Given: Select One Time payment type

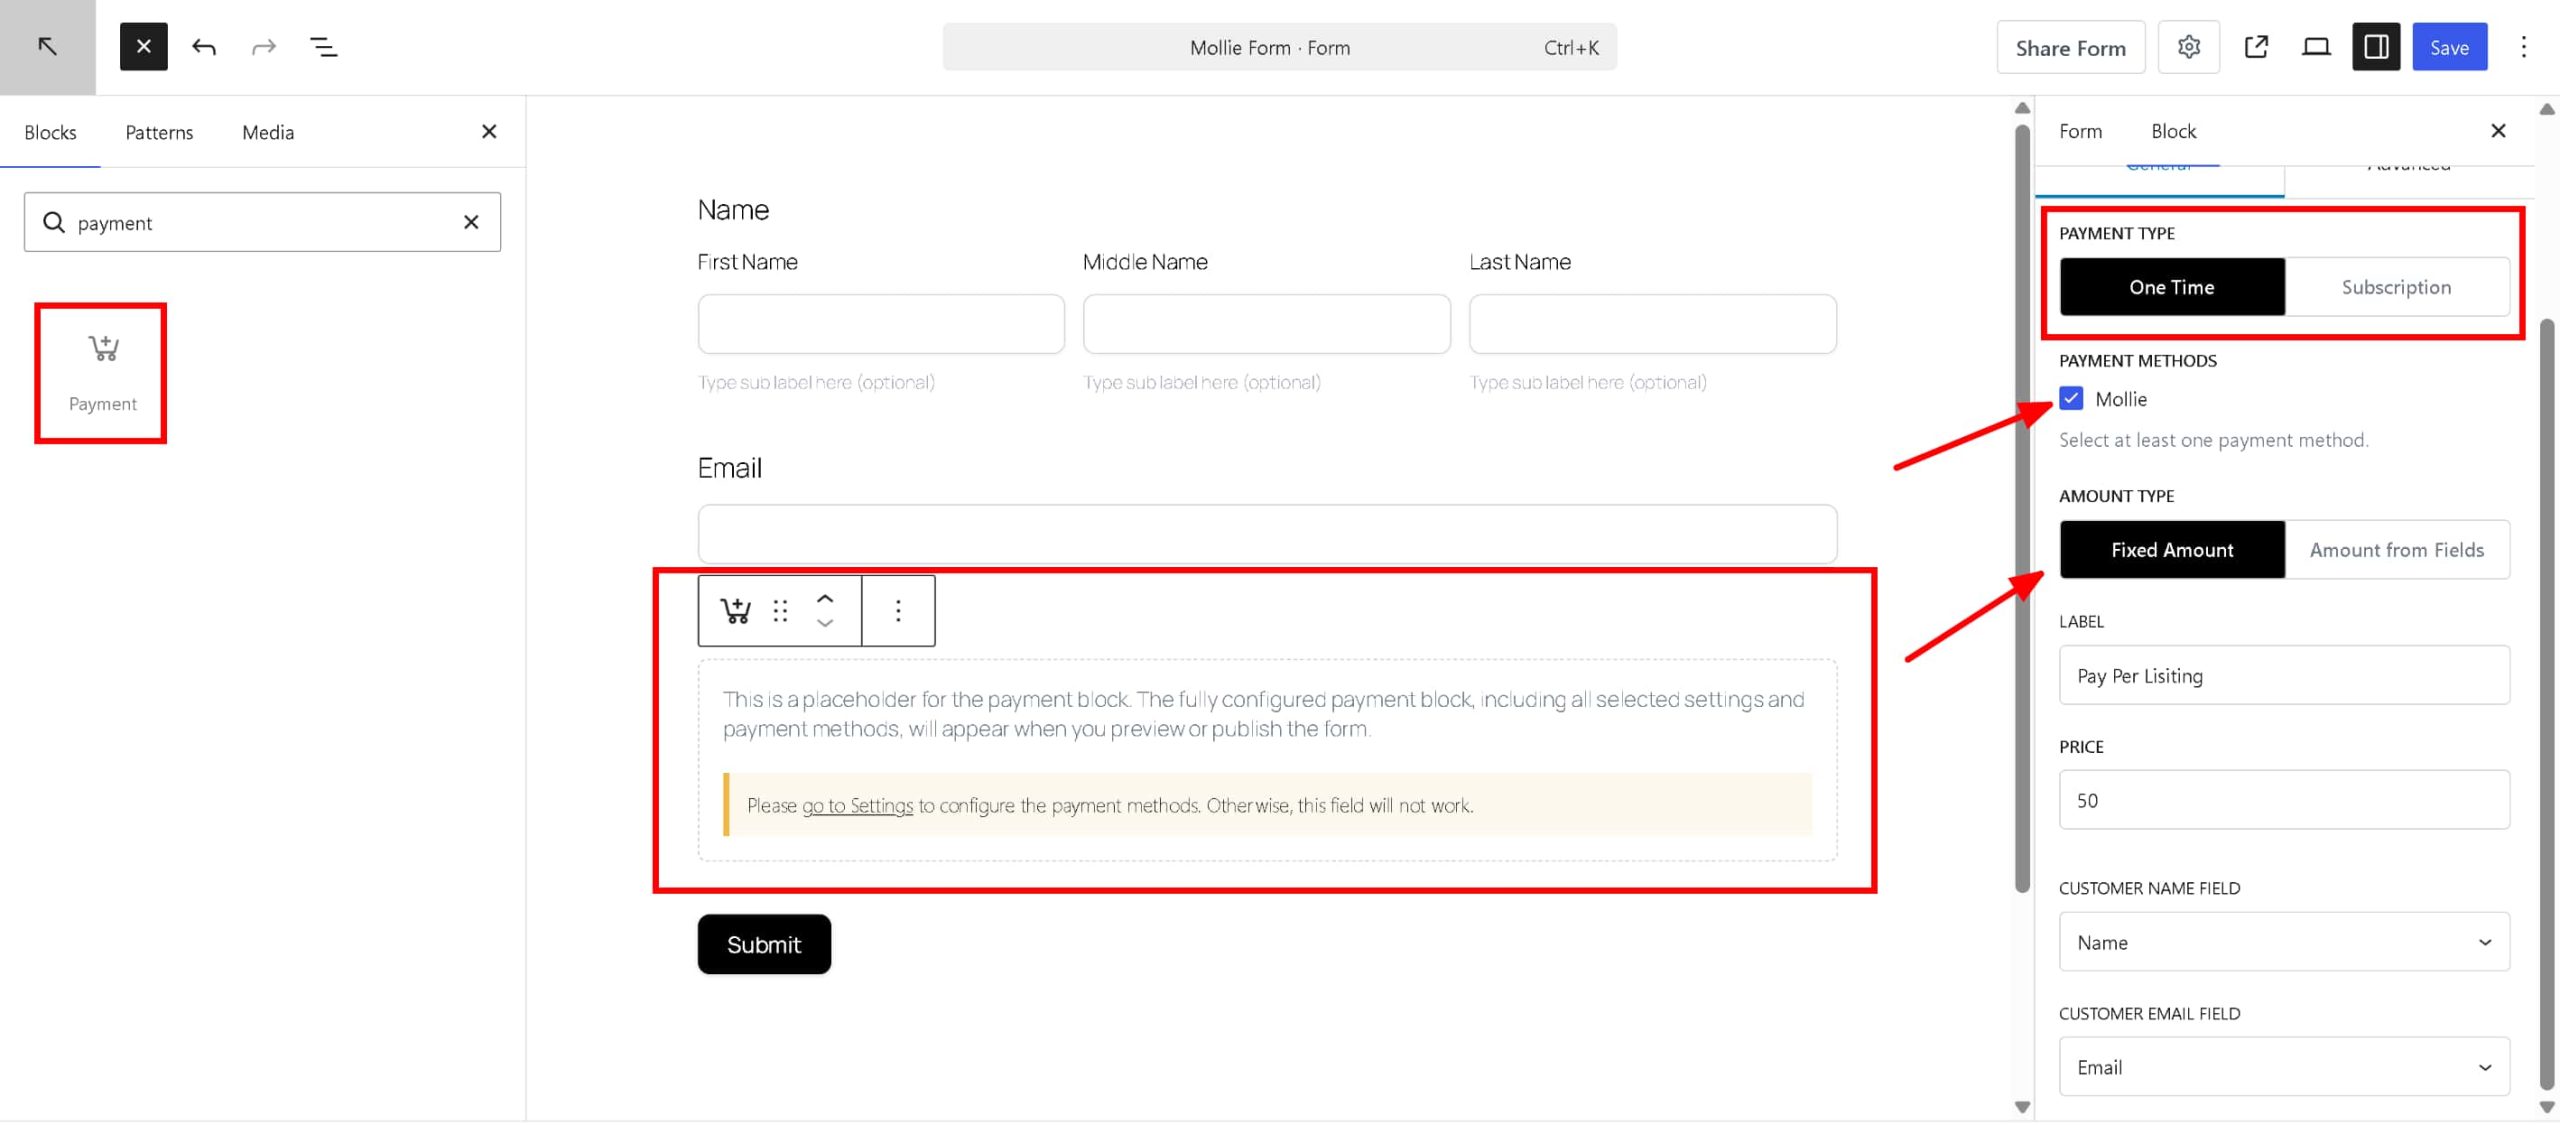Looking at the screenshot, I should point(2172,287).
